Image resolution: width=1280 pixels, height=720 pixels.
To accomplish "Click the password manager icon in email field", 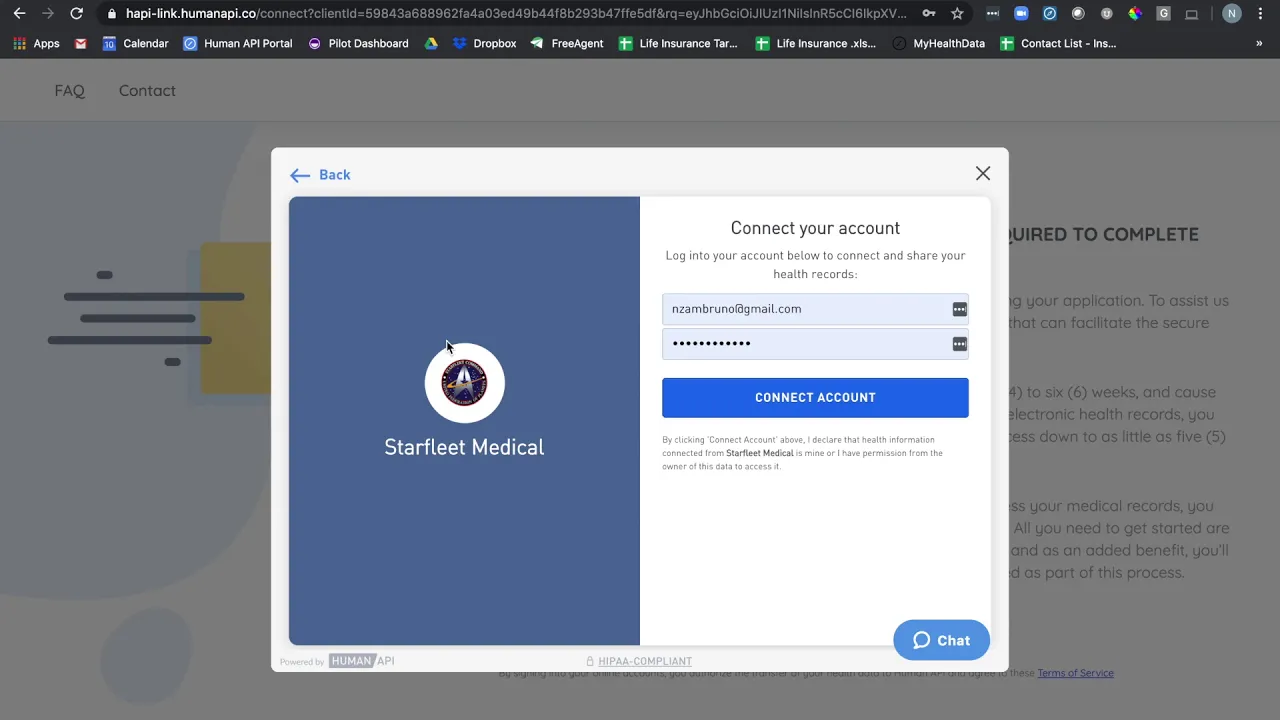I will (x=959, y=309).
